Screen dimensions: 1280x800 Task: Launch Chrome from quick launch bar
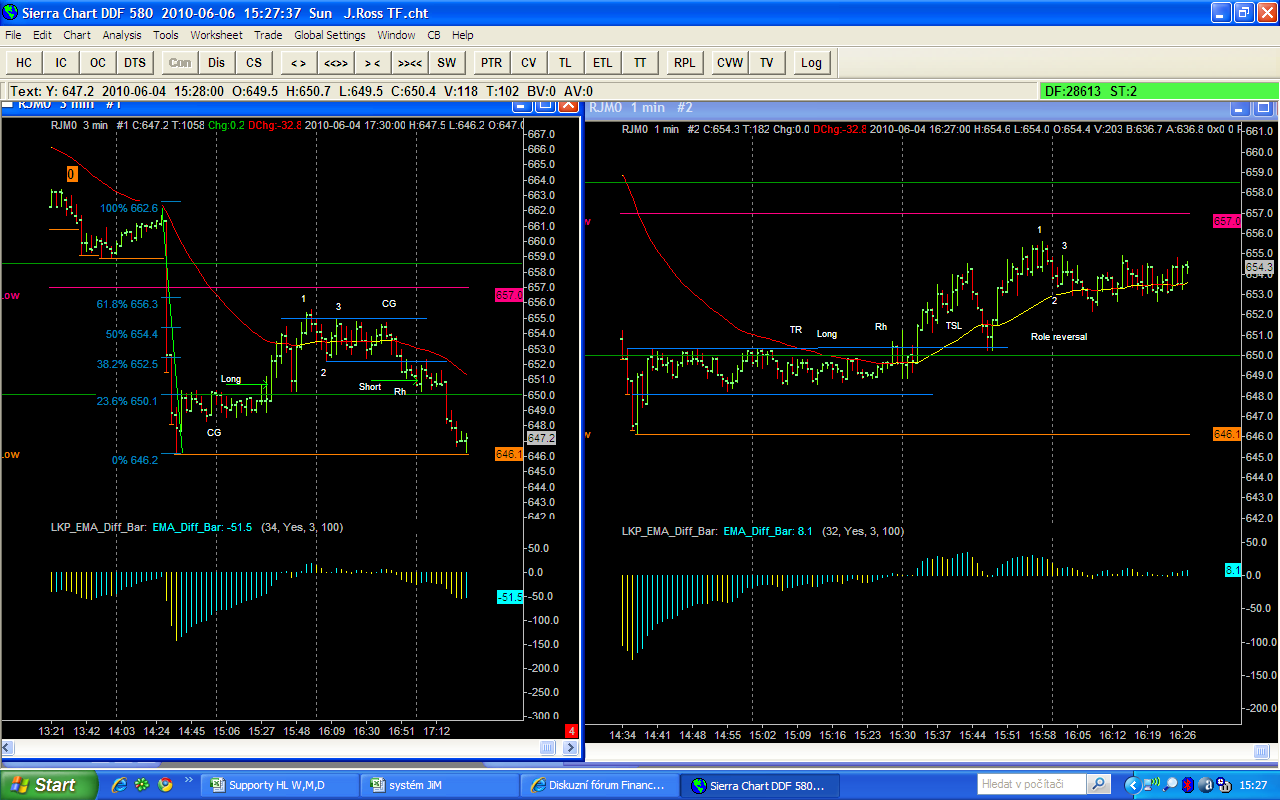[x=164, y=785]
